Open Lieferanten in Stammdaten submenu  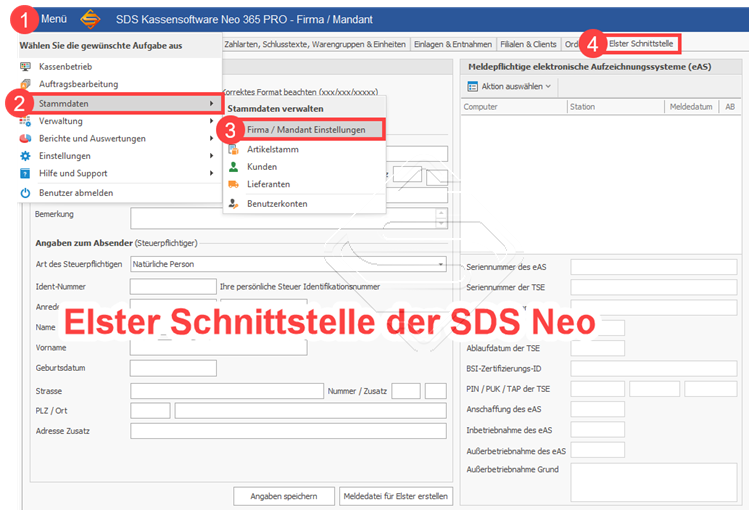click(304, 184)
